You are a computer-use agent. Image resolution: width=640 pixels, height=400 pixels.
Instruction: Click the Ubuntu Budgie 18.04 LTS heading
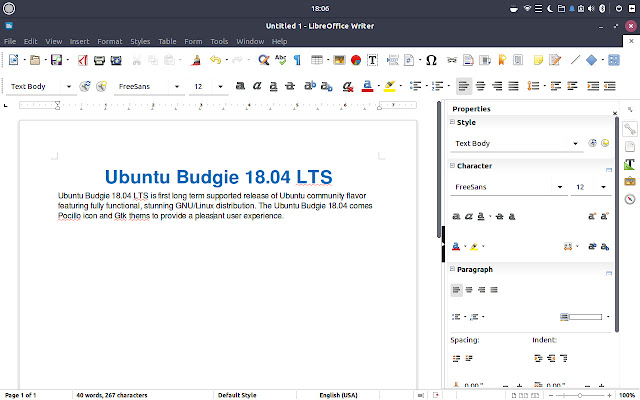coord(219,177)
